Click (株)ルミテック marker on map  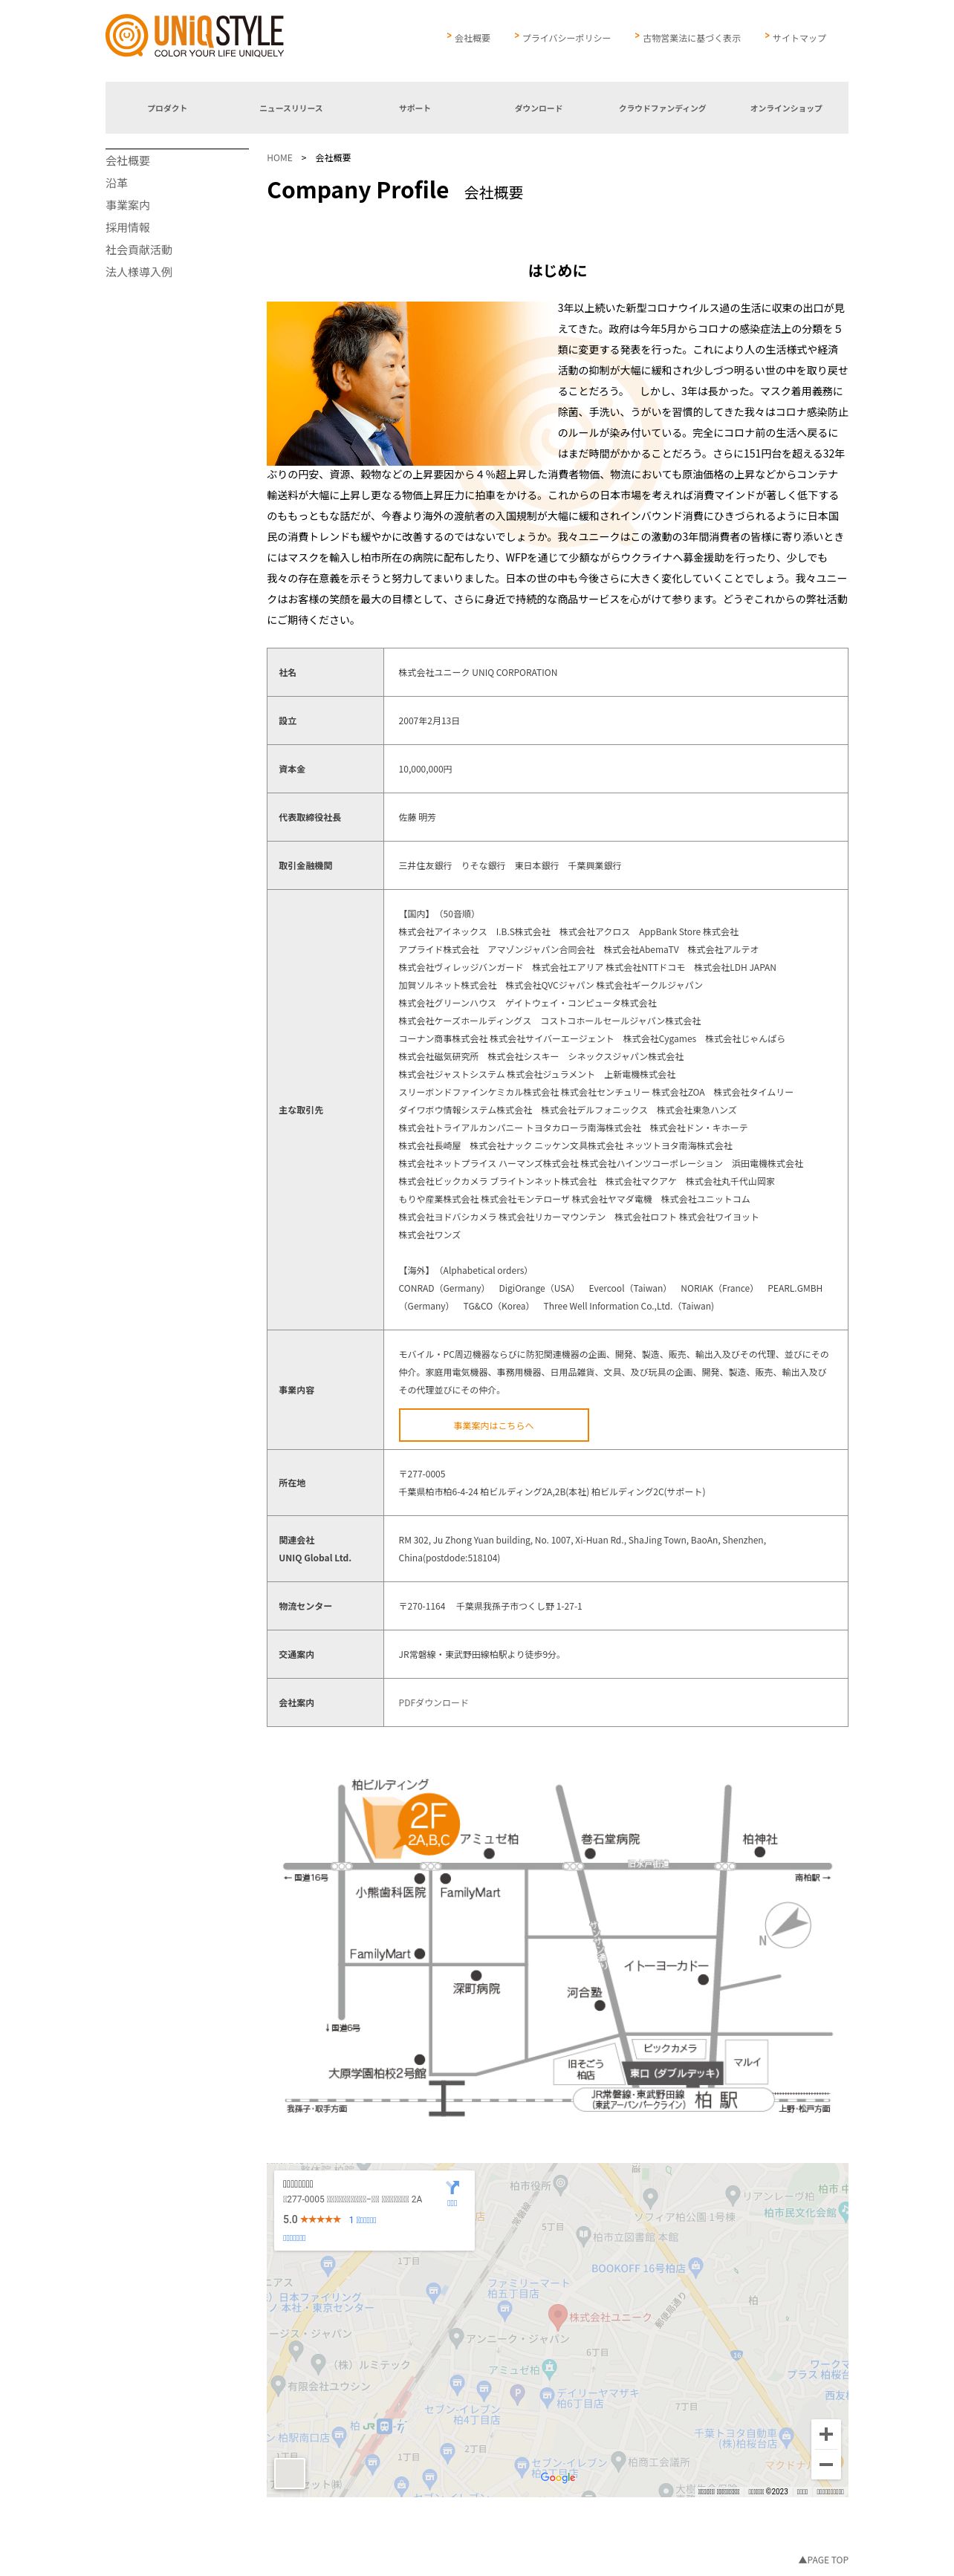318,2363
